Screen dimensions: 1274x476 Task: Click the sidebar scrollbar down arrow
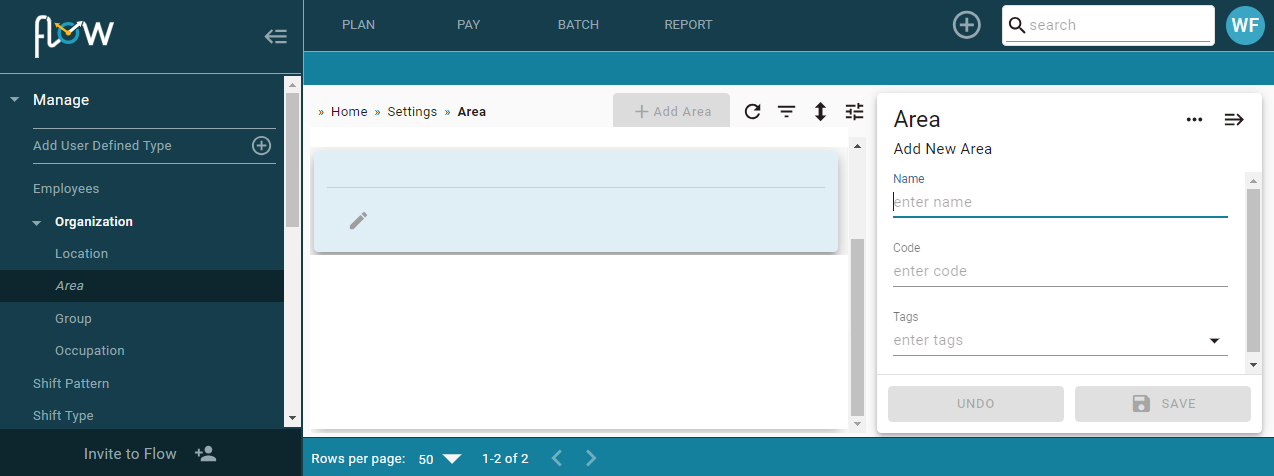(x=292, y=417)
